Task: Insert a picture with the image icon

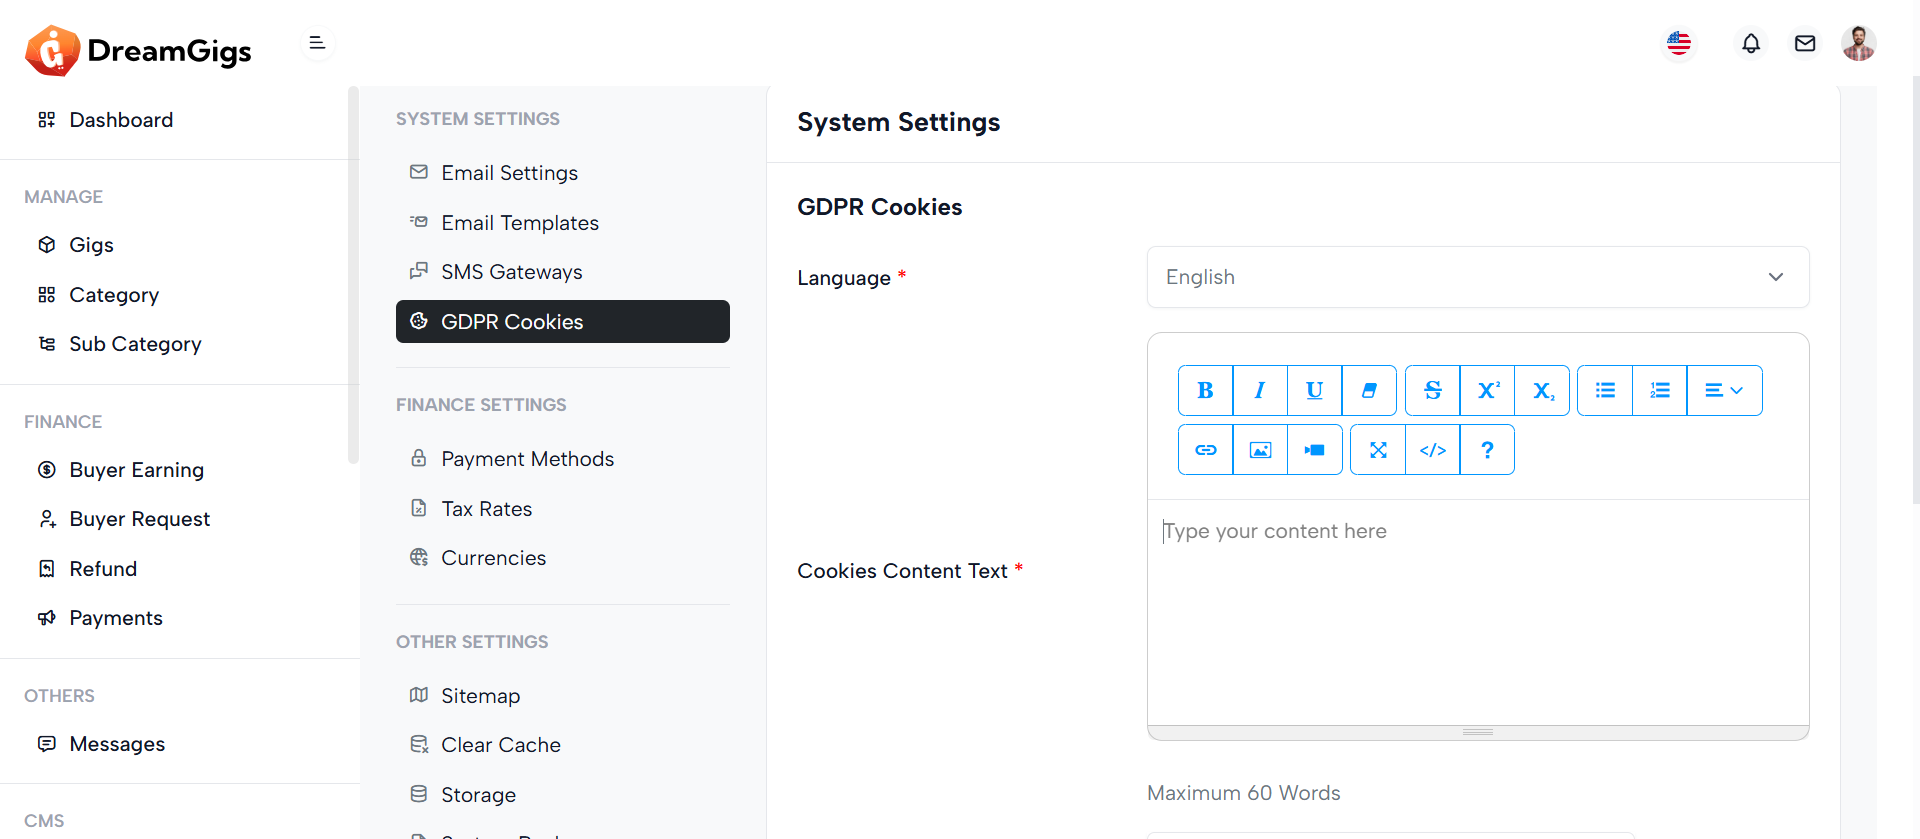Action: 1260,450
